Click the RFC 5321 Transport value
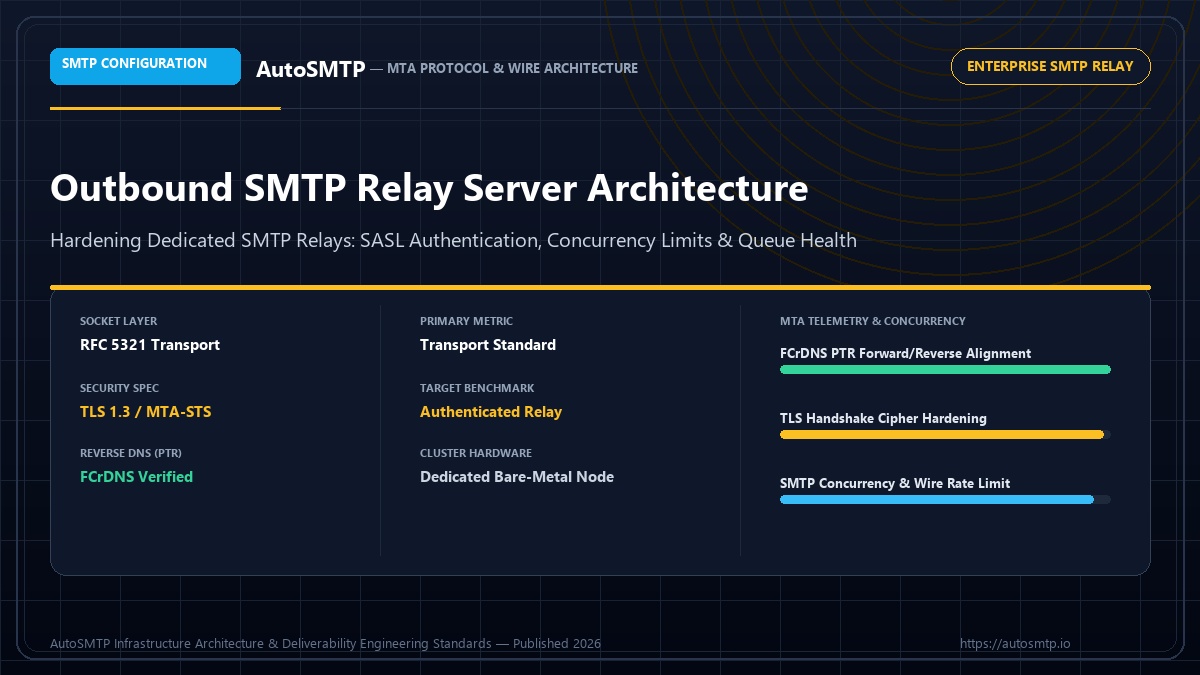 (150, 345)
